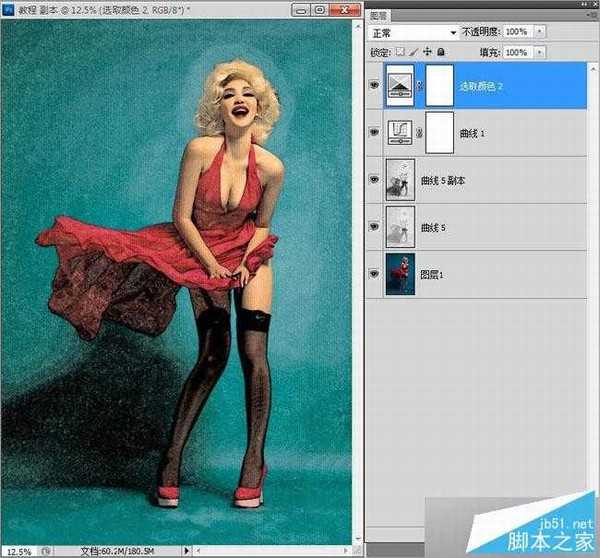Select the white layer mask of 曲线 1
The height and width of the screenshot is (558, 600).
439,133
